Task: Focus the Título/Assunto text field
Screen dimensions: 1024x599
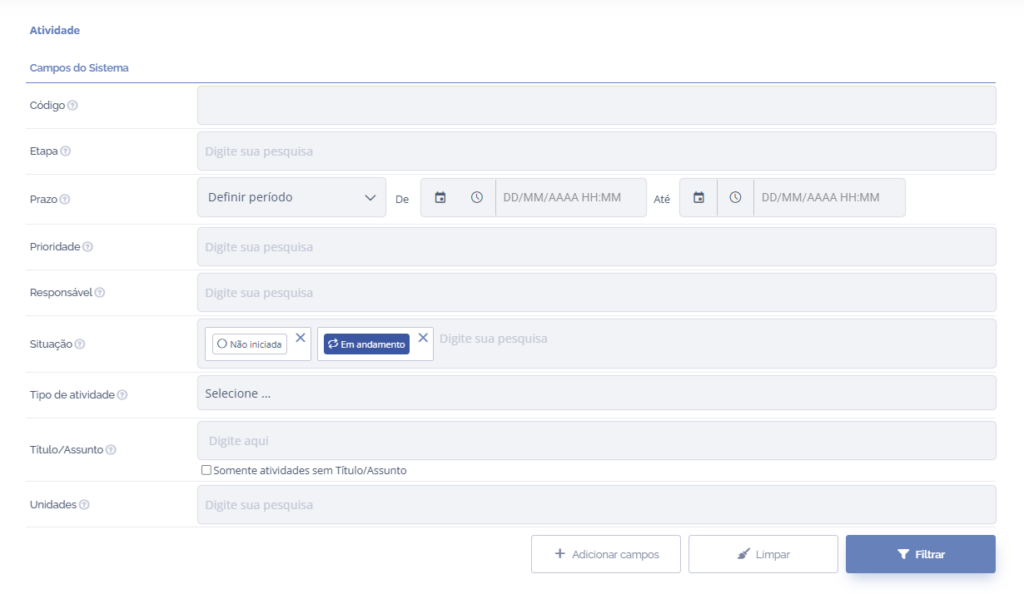Action: pos(596,441)
